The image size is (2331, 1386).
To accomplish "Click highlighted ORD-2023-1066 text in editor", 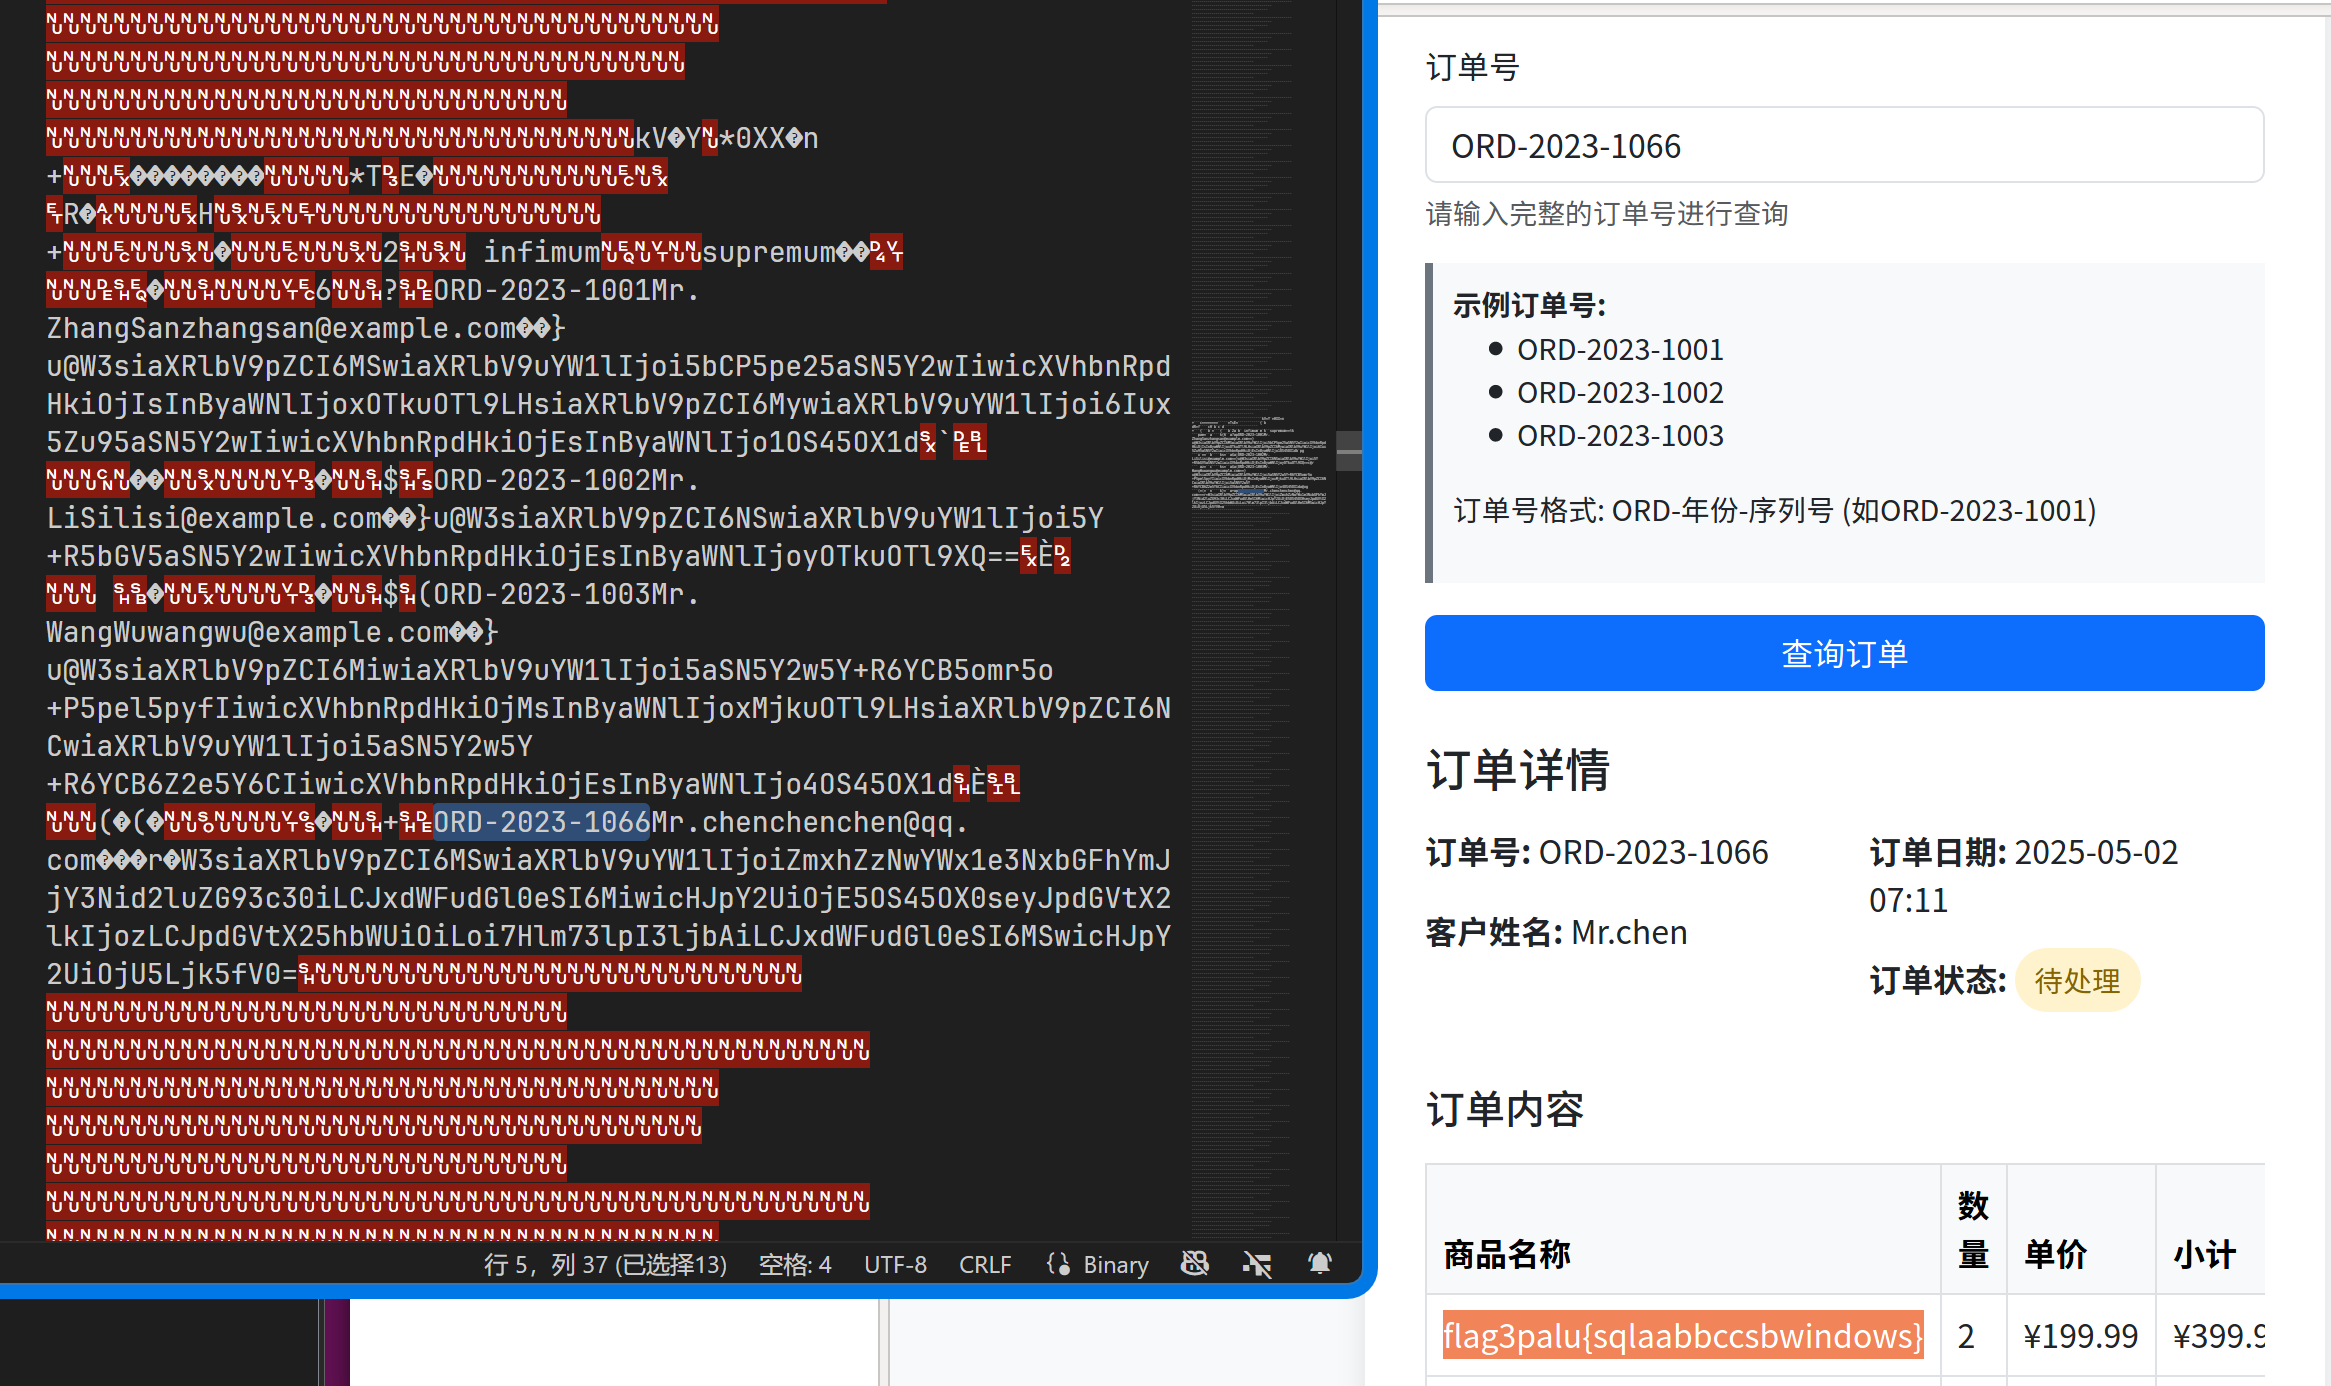I will coord(542,822).
